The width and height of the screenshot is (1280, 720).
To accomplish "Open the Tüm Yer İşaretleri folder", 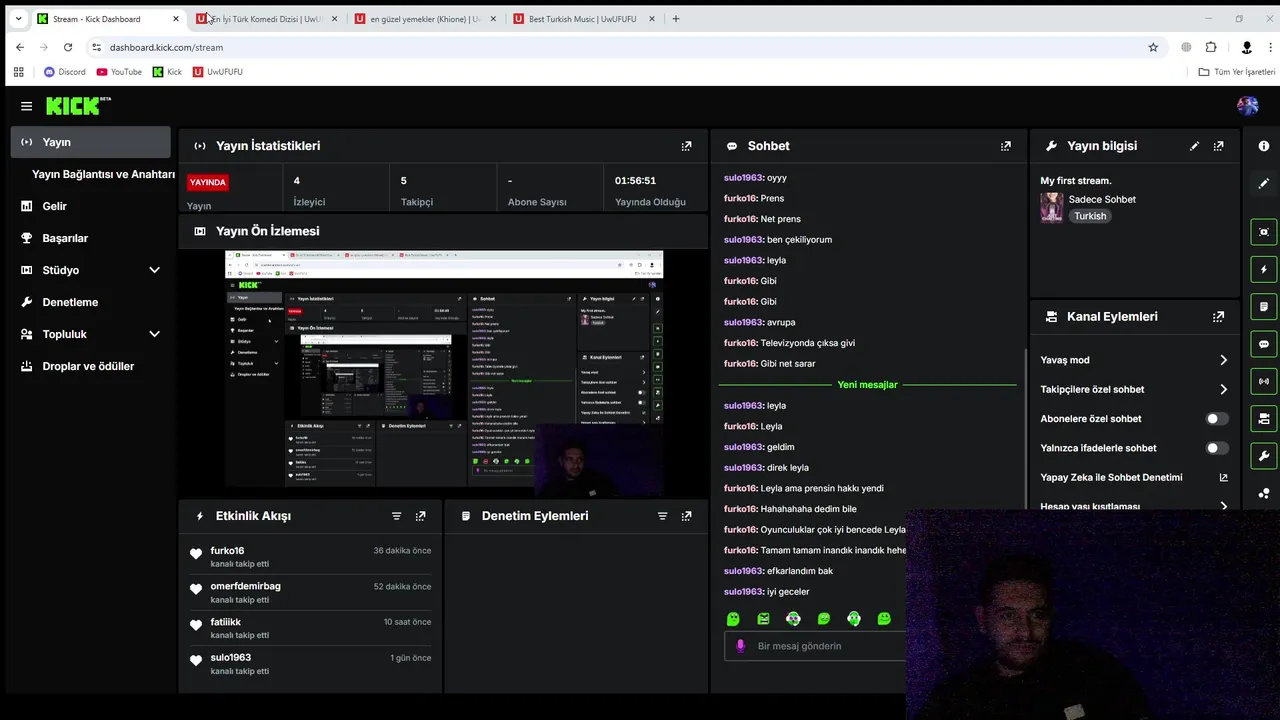I will [1237, 72].
